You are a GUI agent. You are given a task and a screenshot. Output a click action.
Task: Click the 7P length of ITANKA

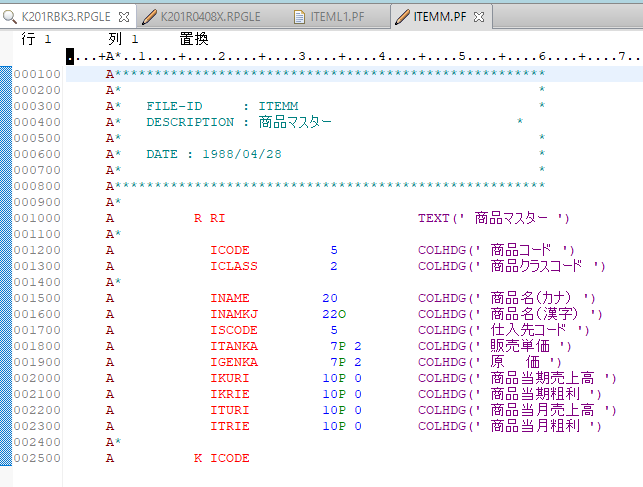(338, 346)
